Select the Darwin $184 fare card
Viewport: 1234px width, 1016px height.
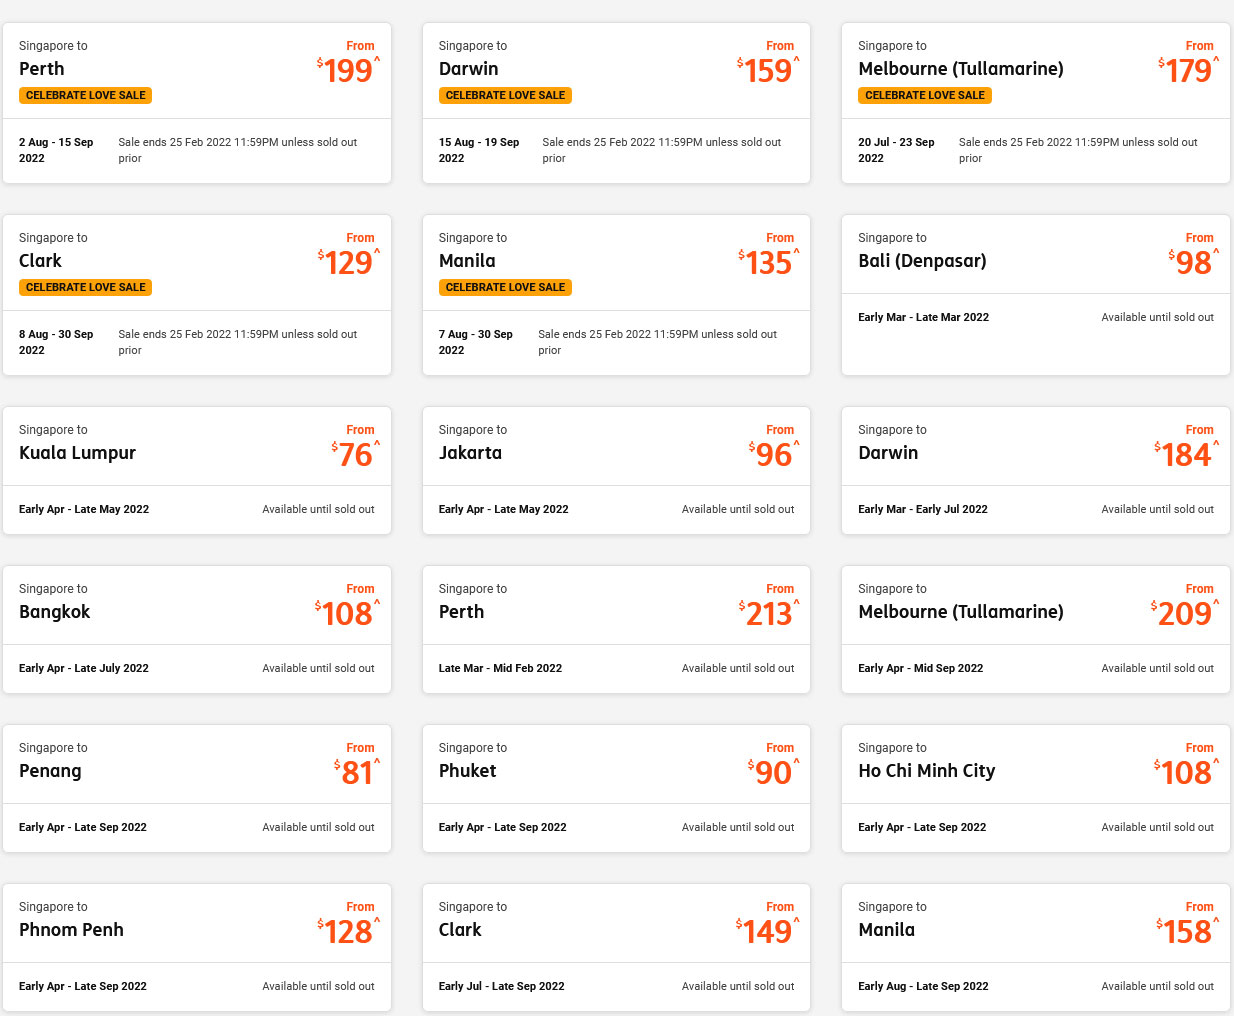pyautogui.click(x=1036, y=470)
